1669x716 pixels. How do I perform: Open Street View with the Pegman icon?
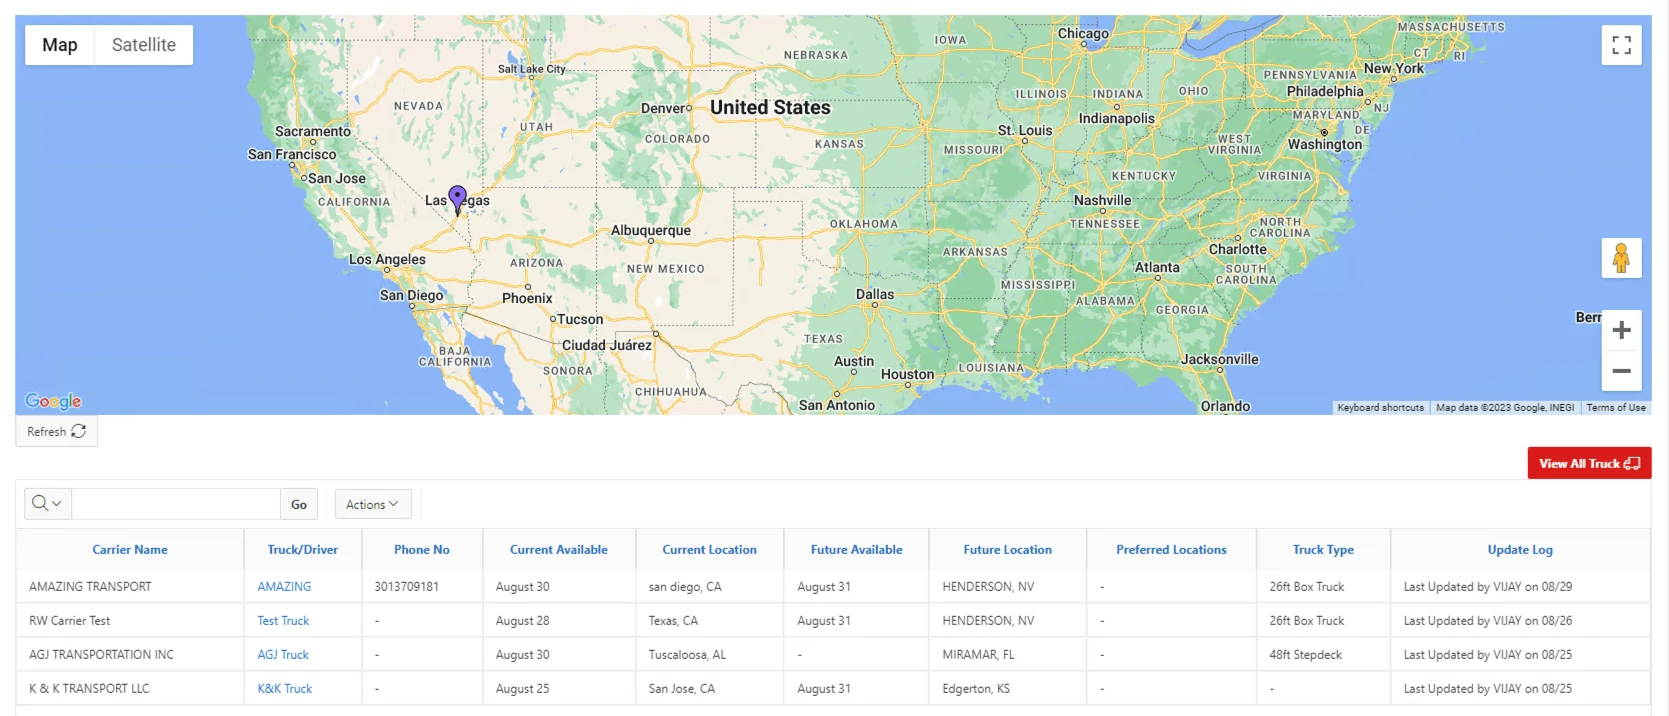pyautogui.click(x=1621, y=259)
